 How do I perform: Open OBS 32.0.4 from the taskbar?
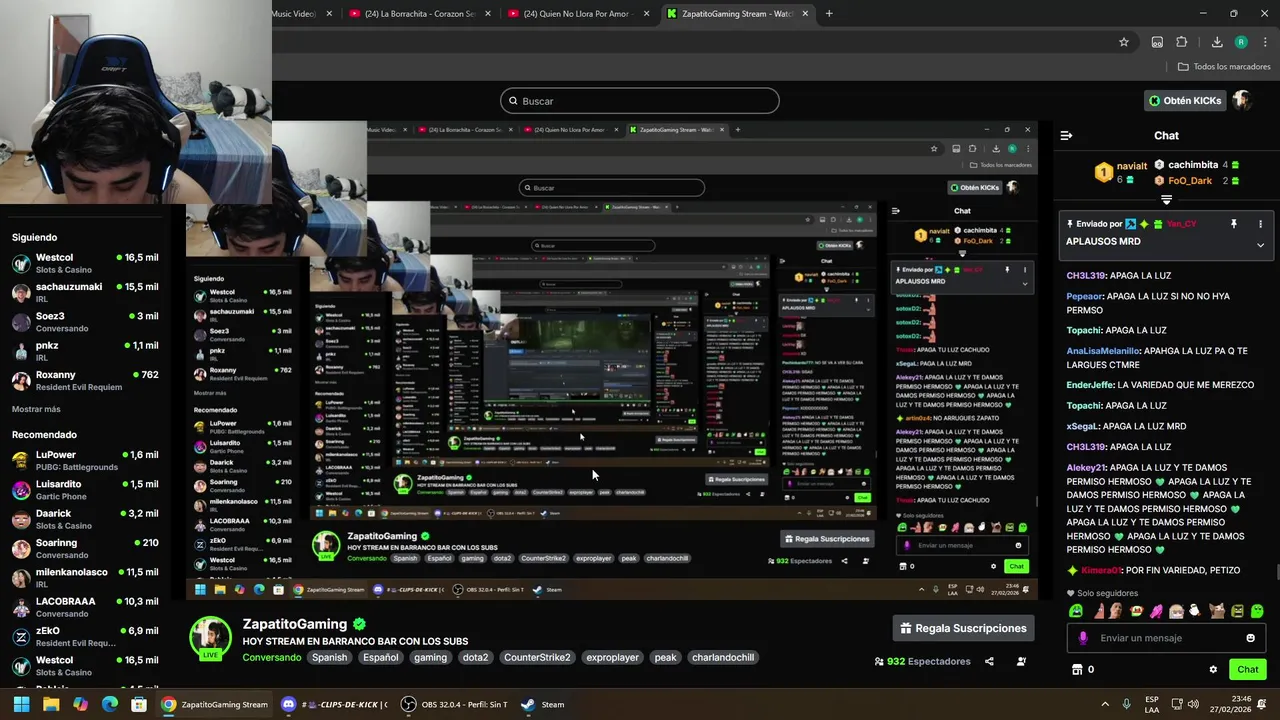(x=454, y=704)
